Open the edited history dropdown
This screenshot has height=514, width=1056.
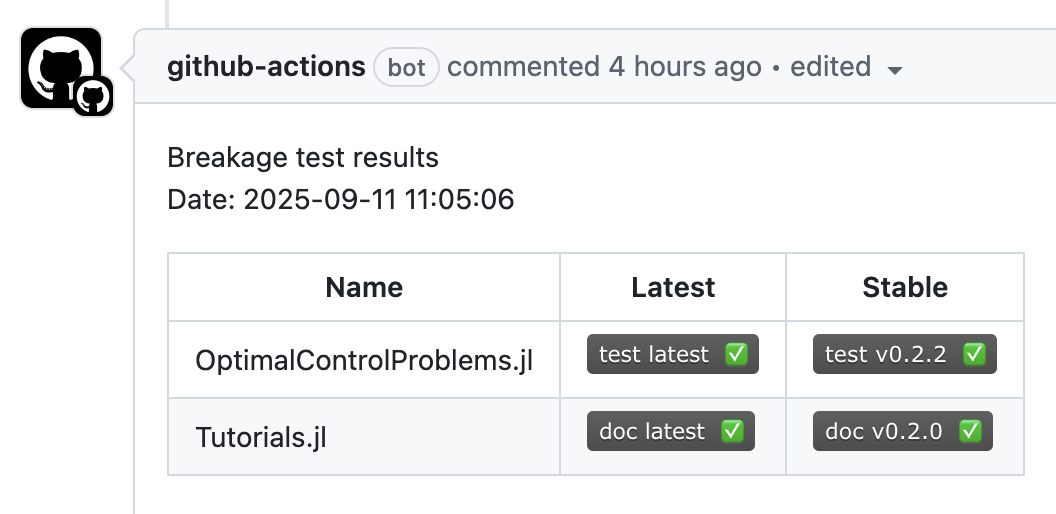[830, 67]
